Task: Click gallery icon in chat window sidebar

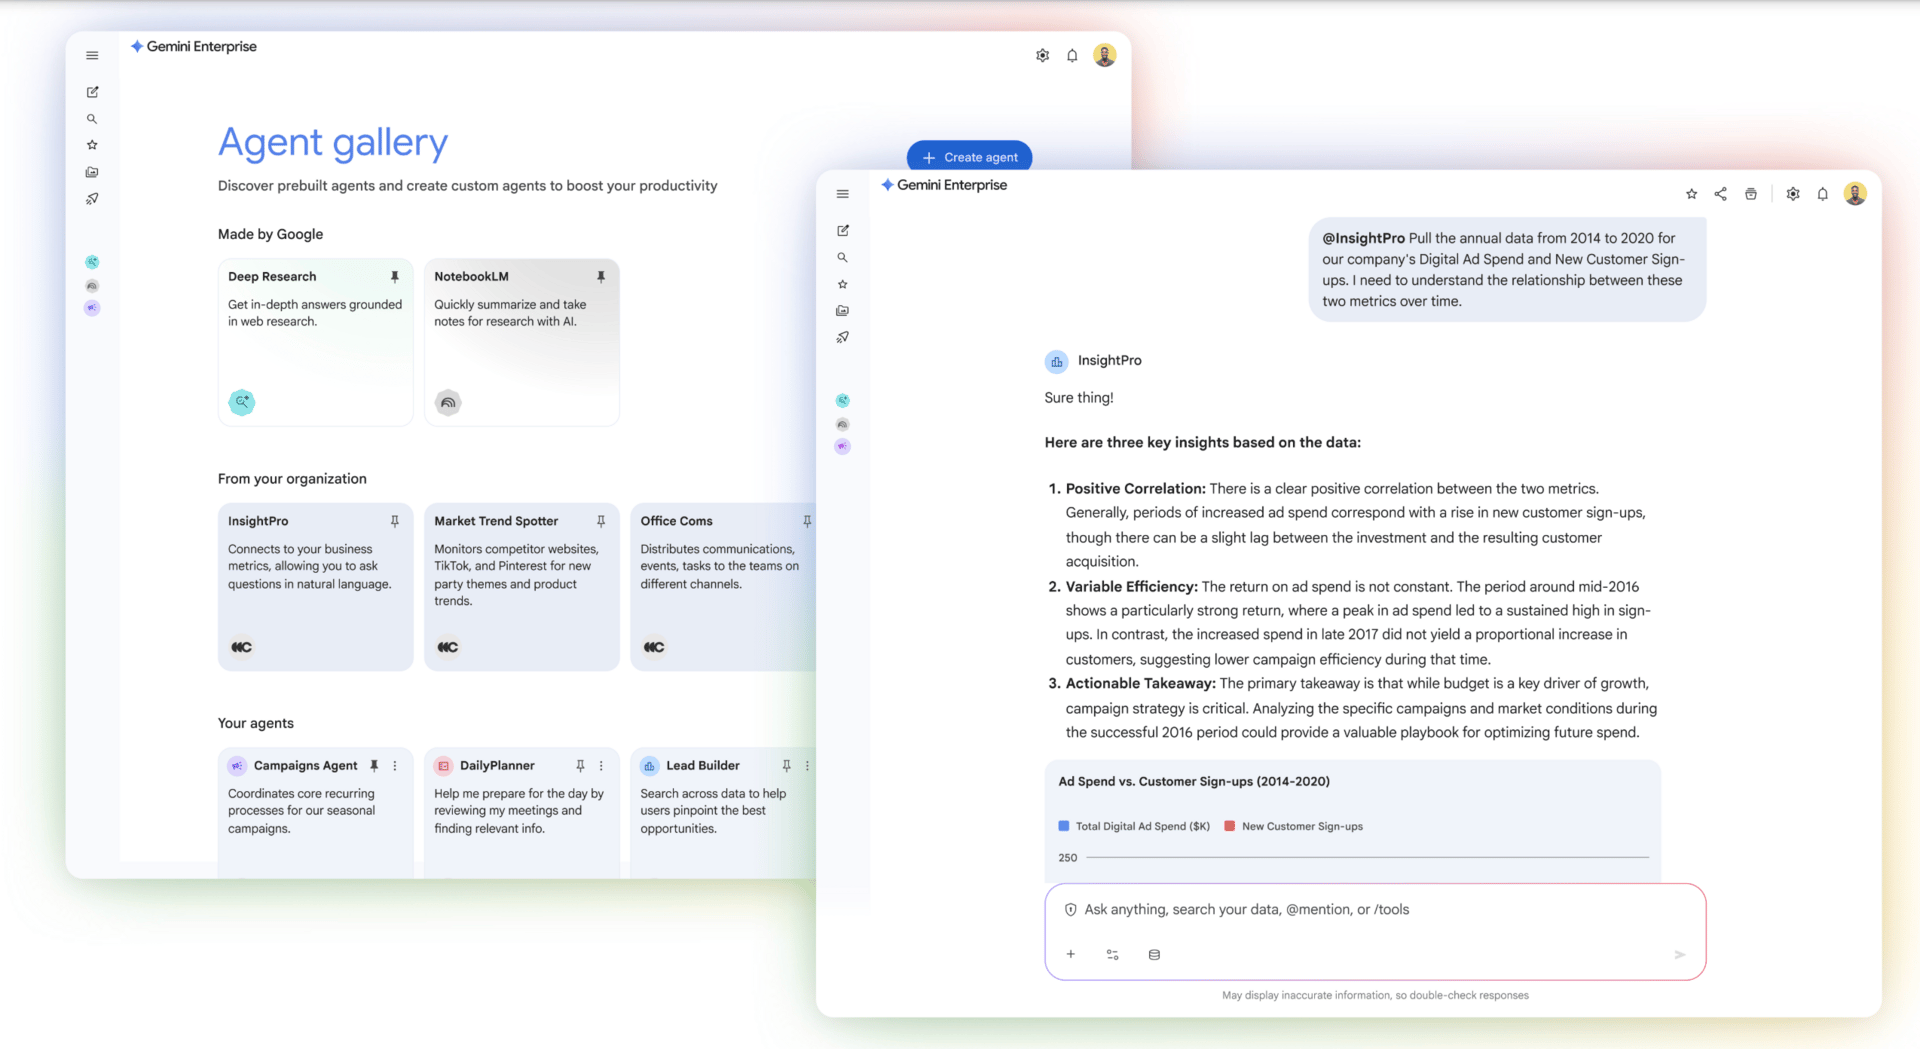Action: (843, 311)
